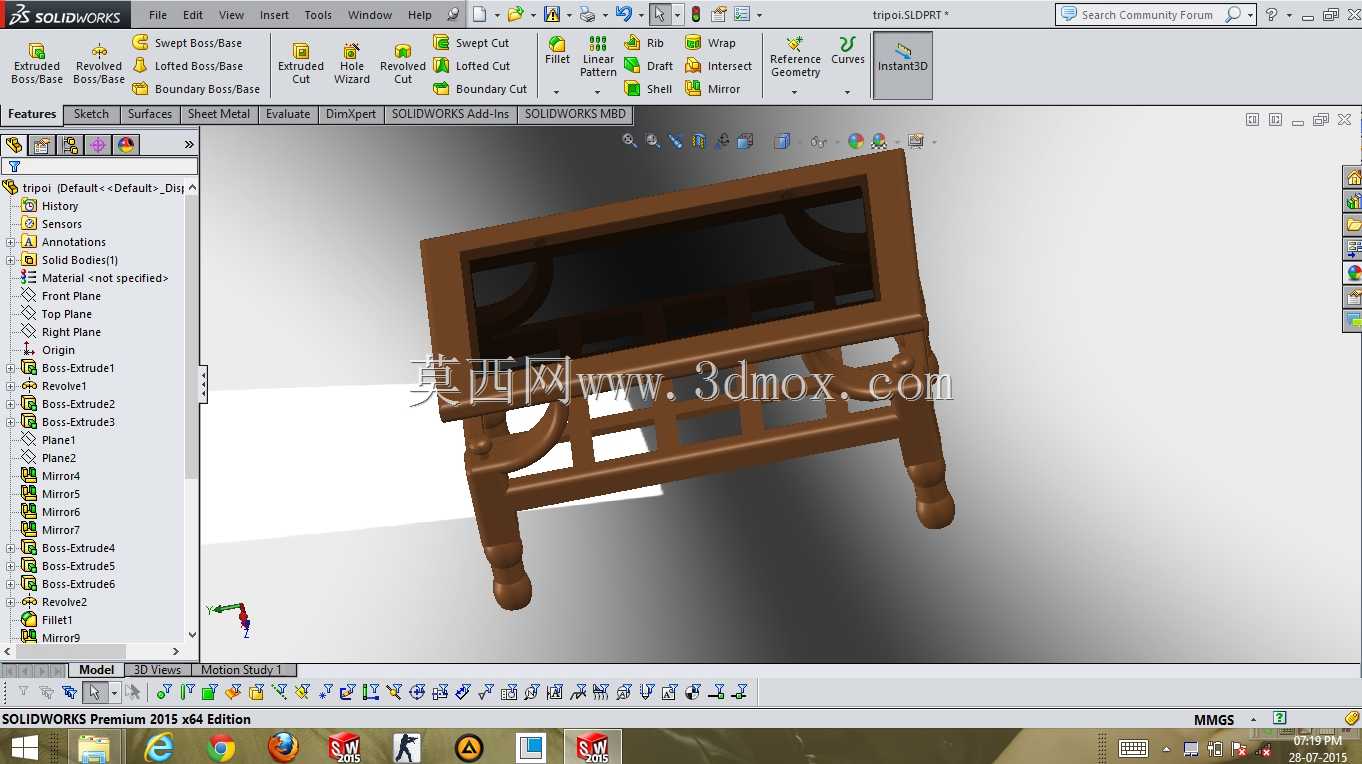
Task: Expand the Revolve1 feature node
Action: point(11,386)
